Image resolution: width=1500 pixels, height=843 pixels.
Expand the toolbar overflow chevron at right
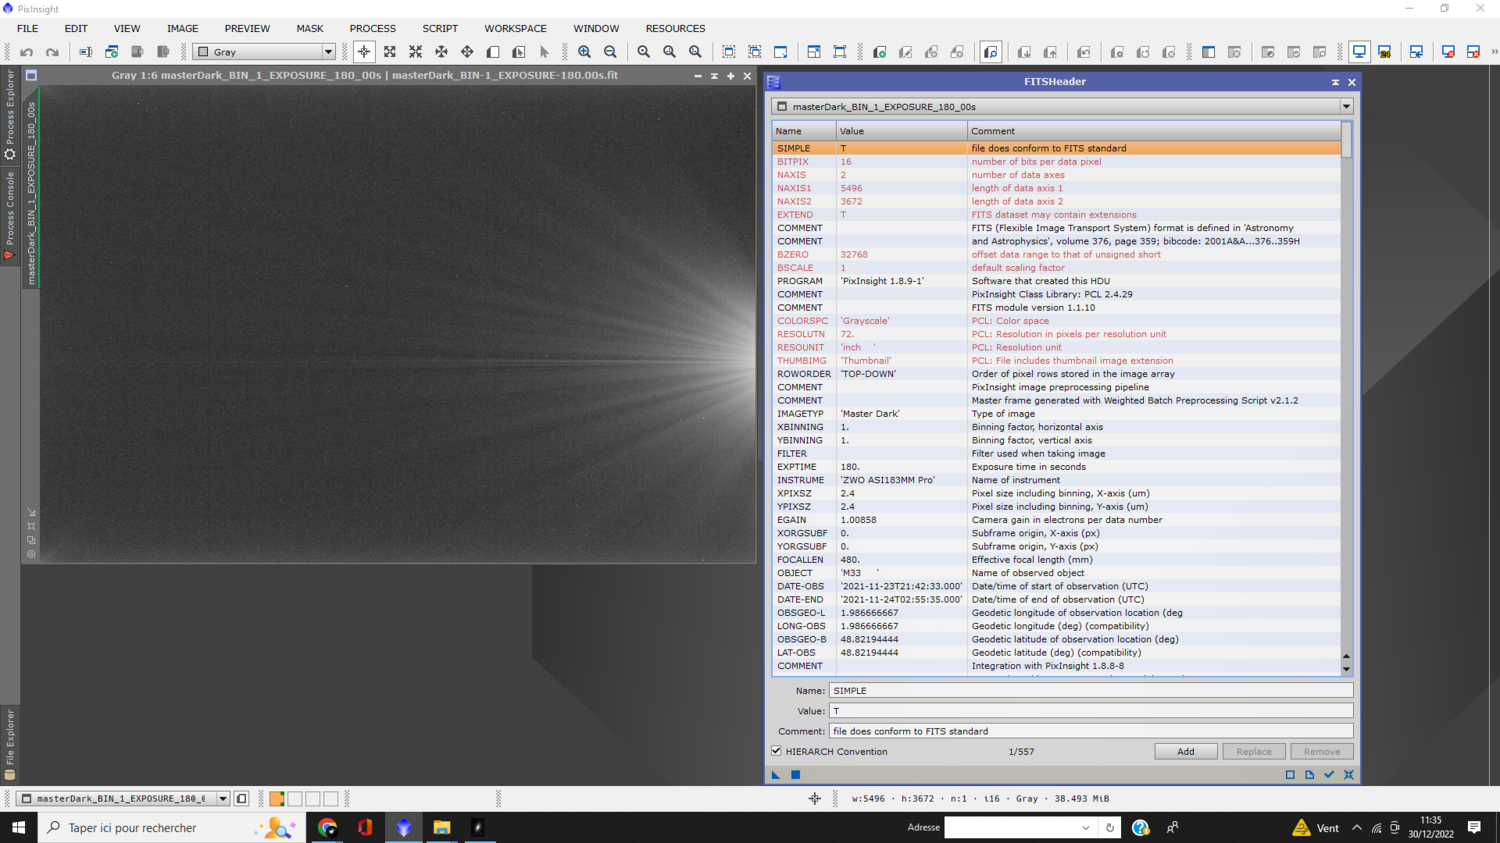point(1494,52)
